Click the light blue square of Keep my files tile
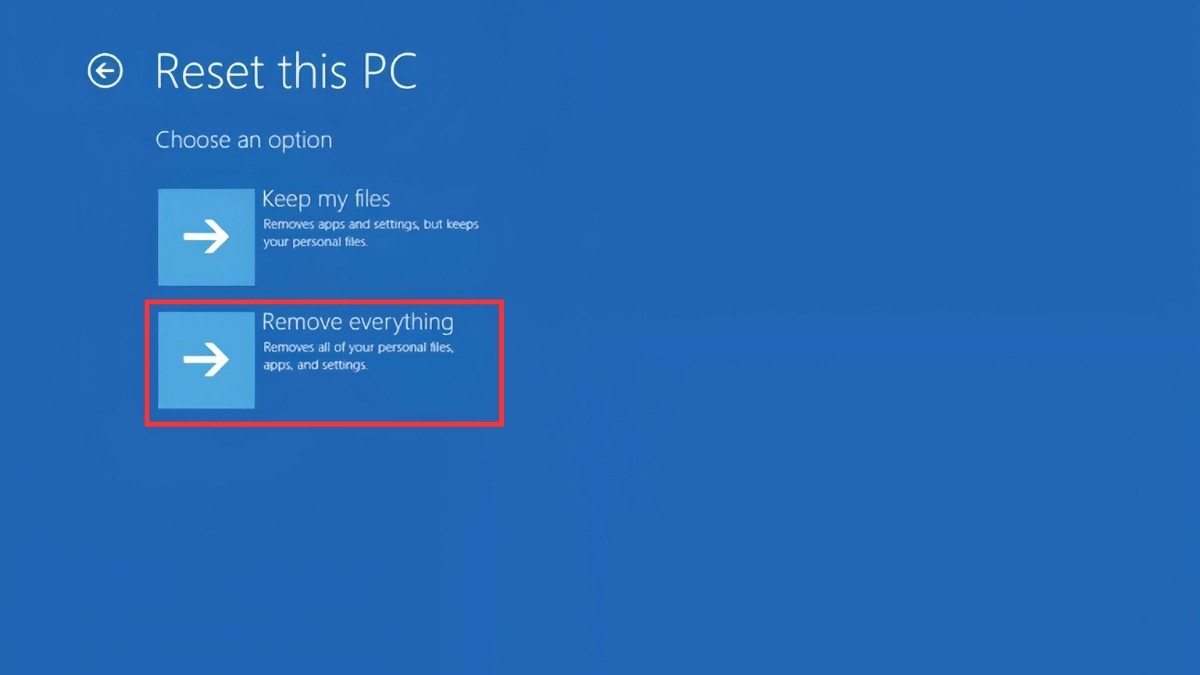 (x=207, y=237)
